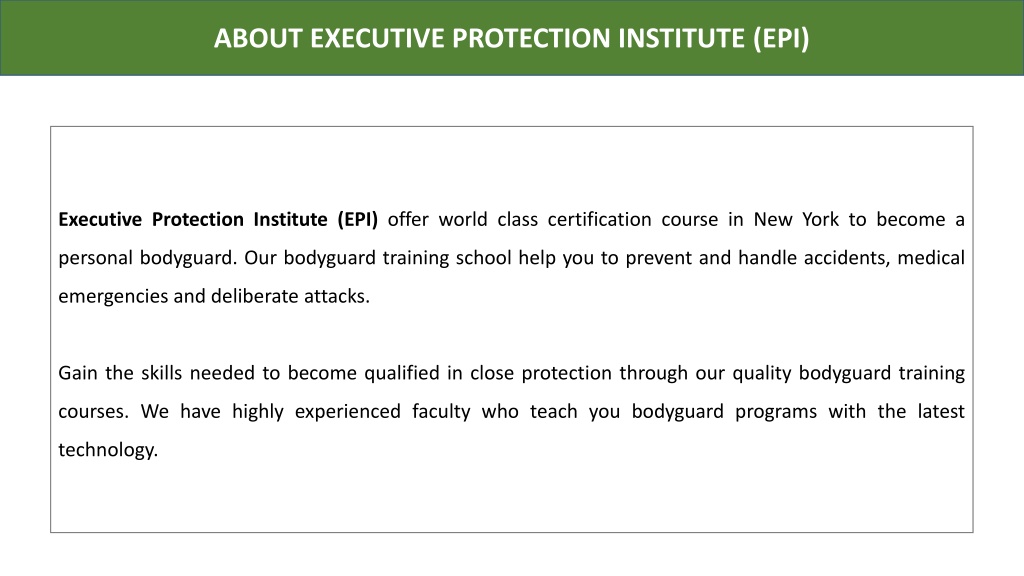
Task: Click the words 'medical' at line end
Action: click(x=931, y=258)
